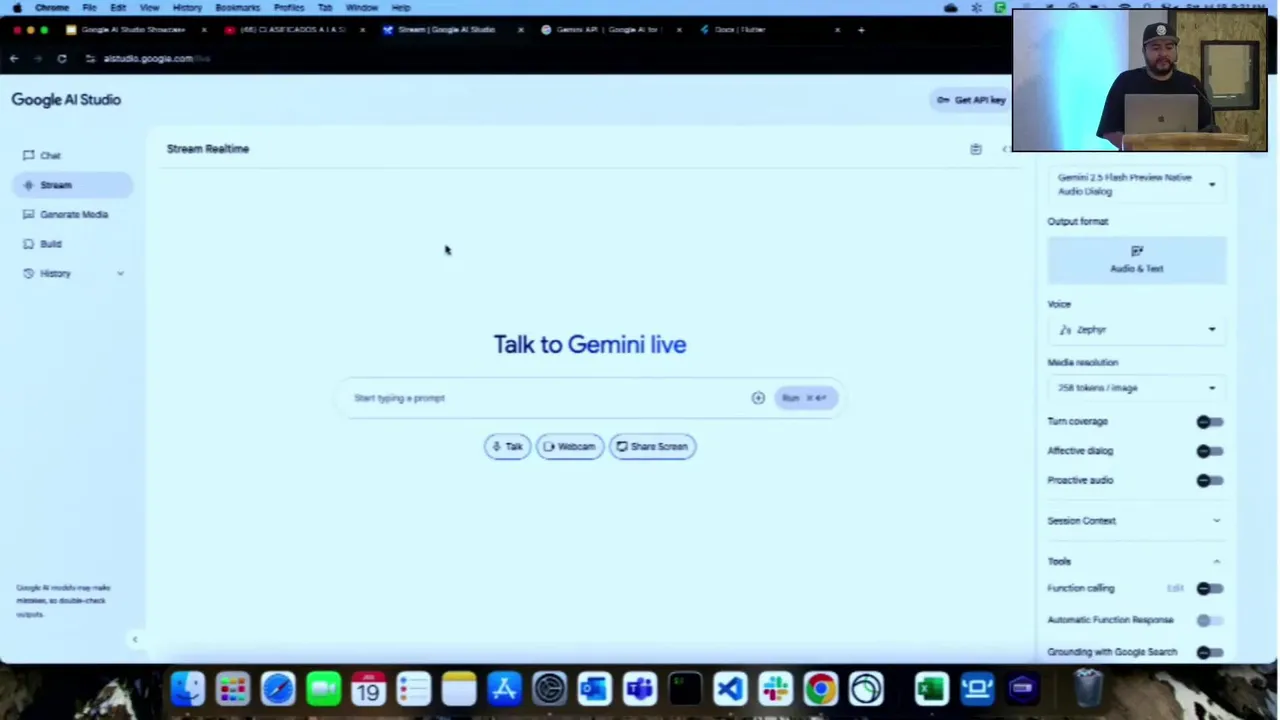Expand the Session Context section
The image size is (1280, 720).
pos(1135,521)
